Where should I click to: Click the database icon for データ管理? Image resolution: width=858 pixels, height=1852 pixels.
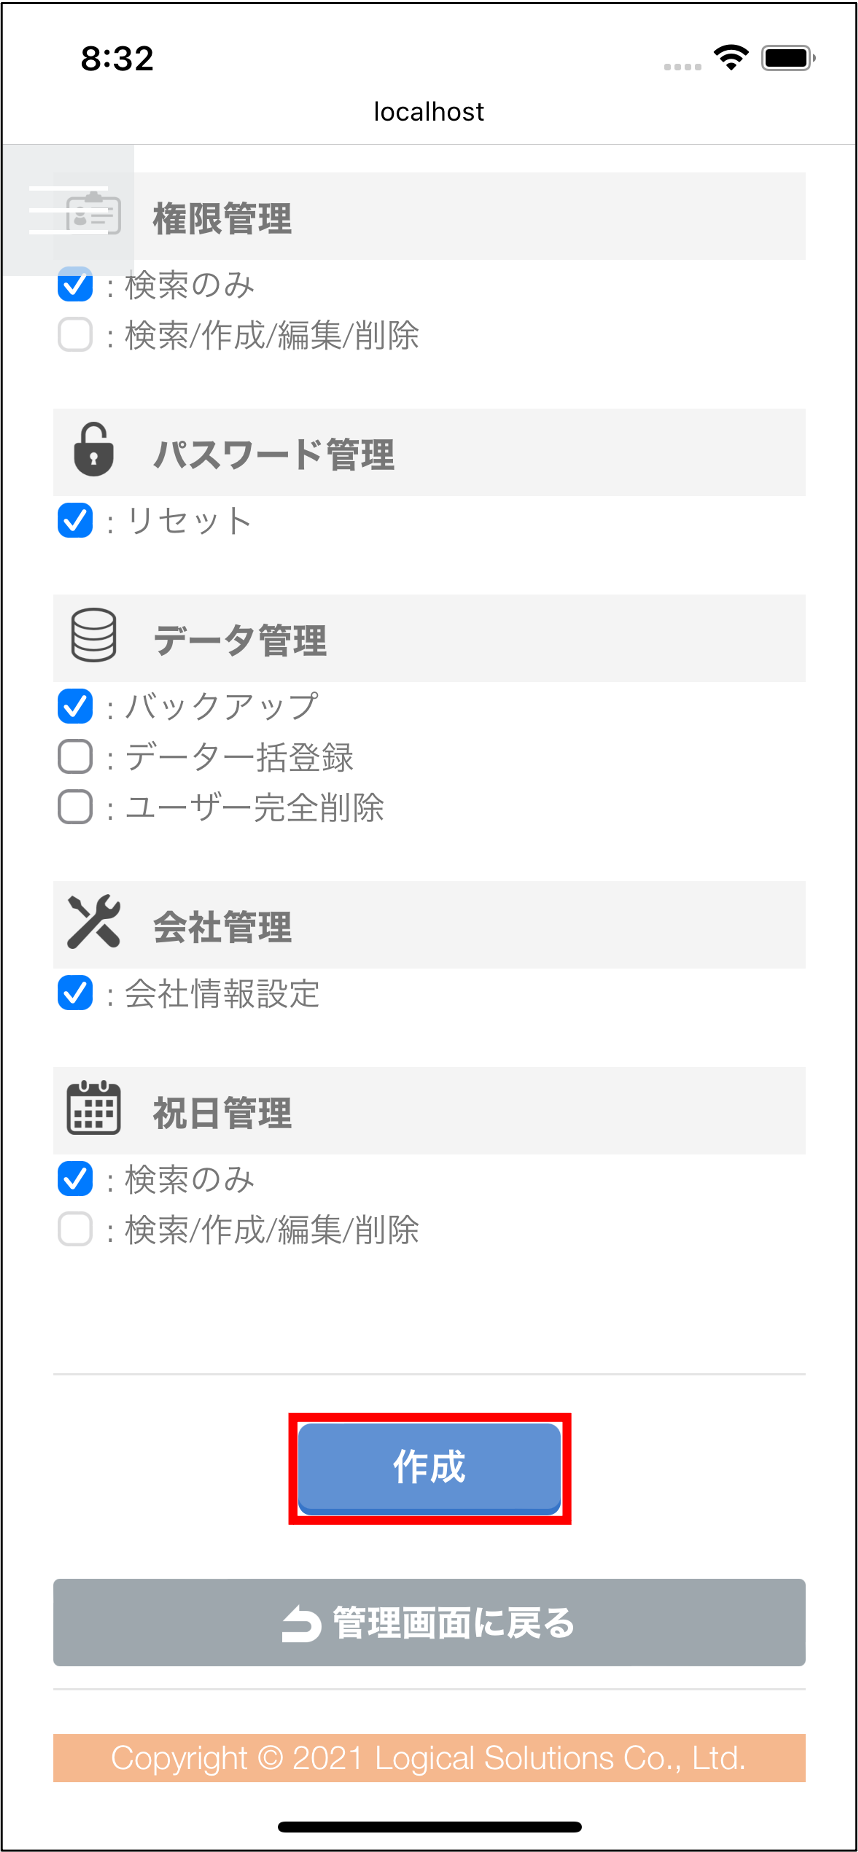pyautogui.click(x=94, y=635)
